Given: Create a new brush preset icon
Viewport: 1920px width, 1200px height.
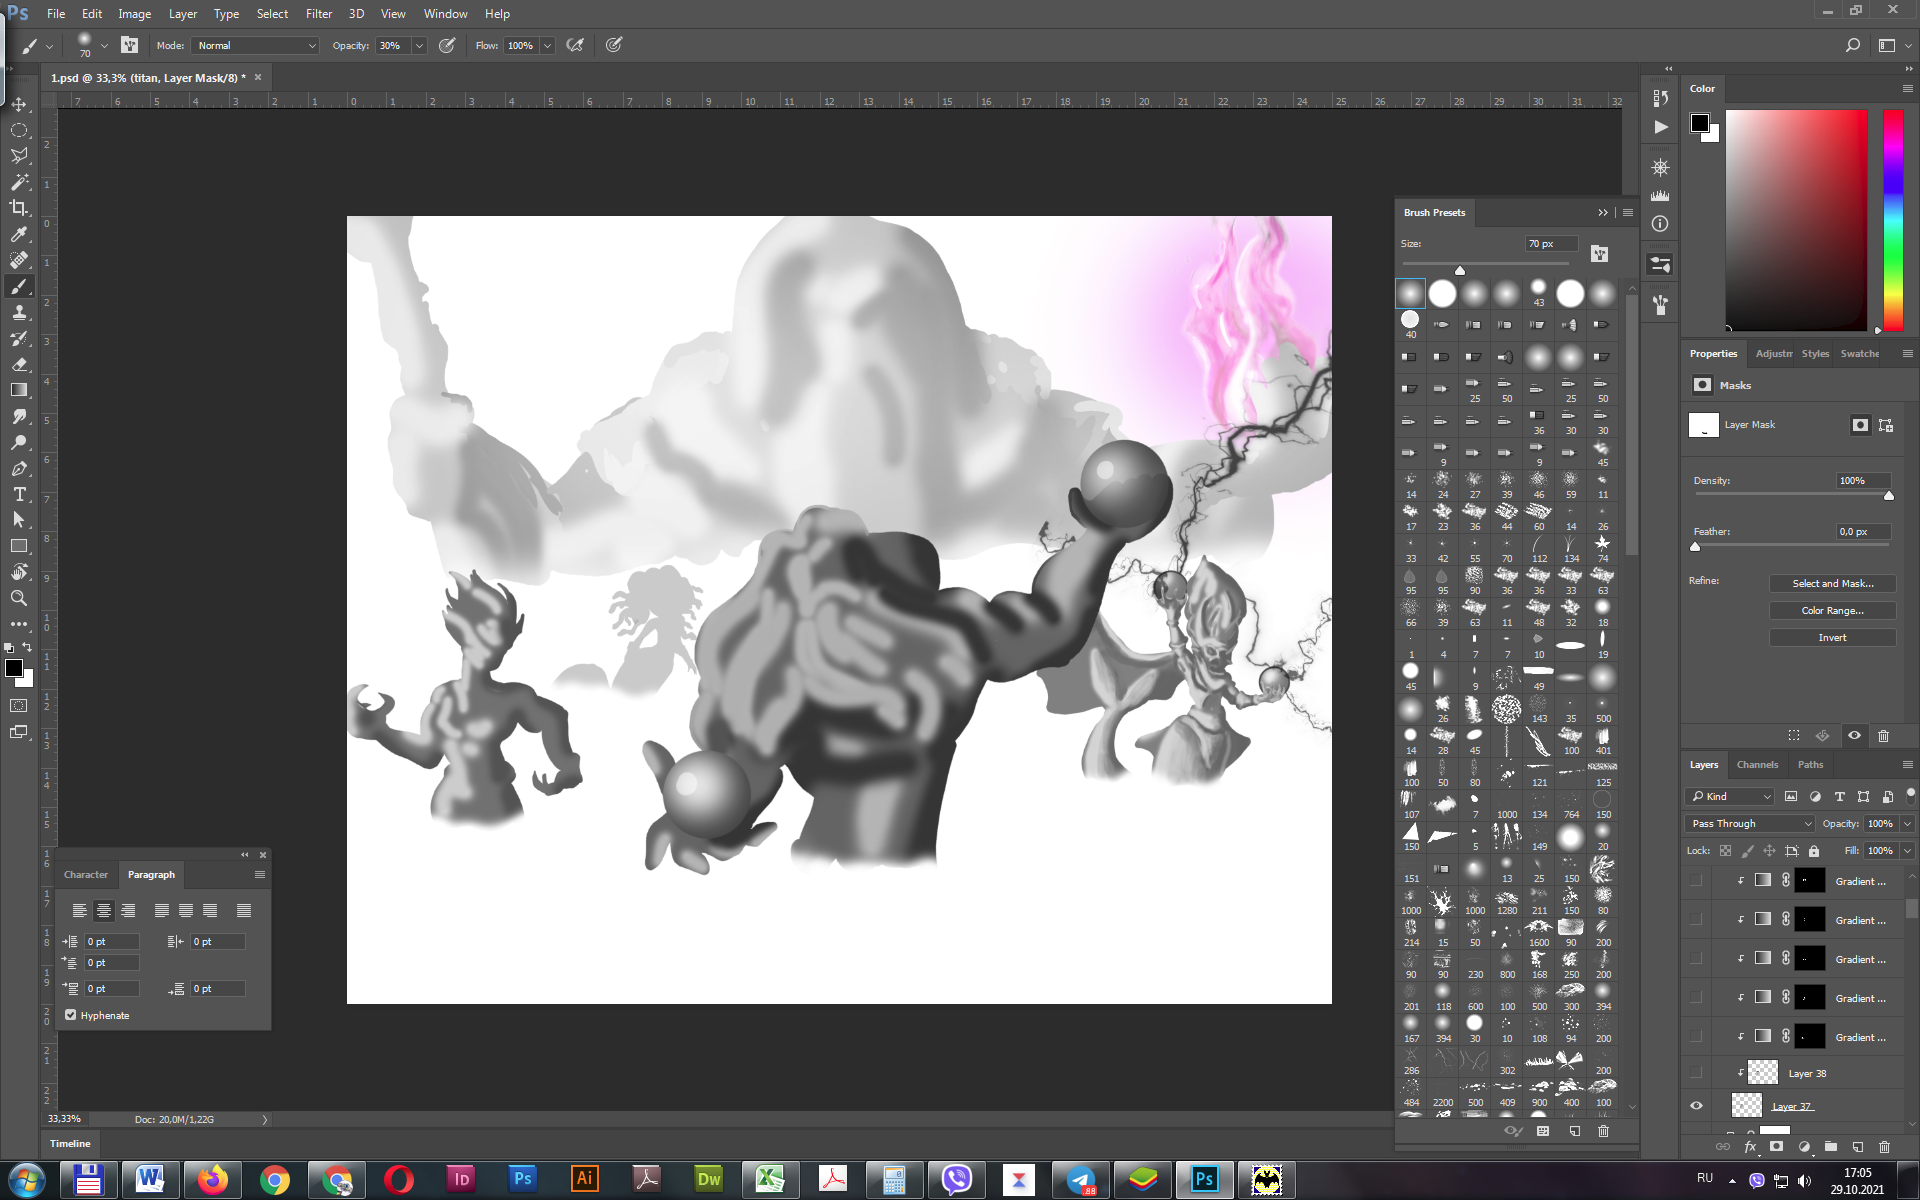Looking at the screenshot, I should [x=1574, y=1131].
